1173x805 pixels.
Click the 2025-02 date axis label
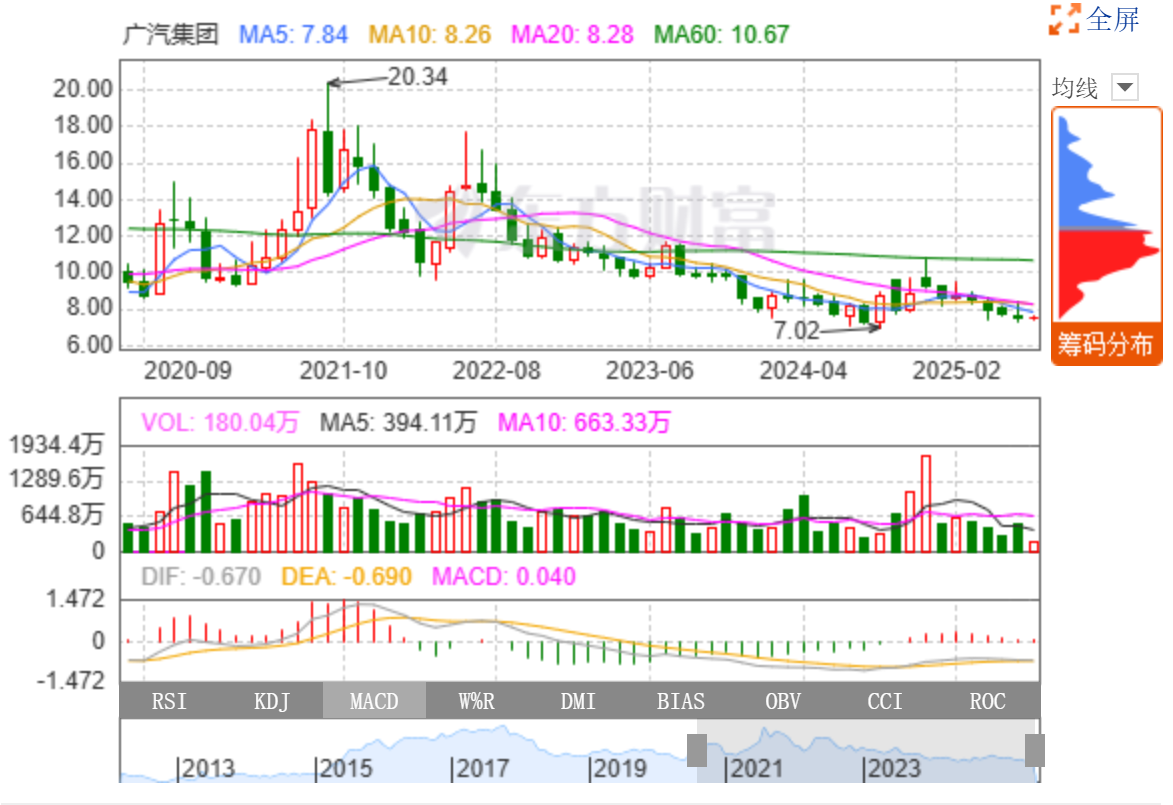(x=957, y=370)
